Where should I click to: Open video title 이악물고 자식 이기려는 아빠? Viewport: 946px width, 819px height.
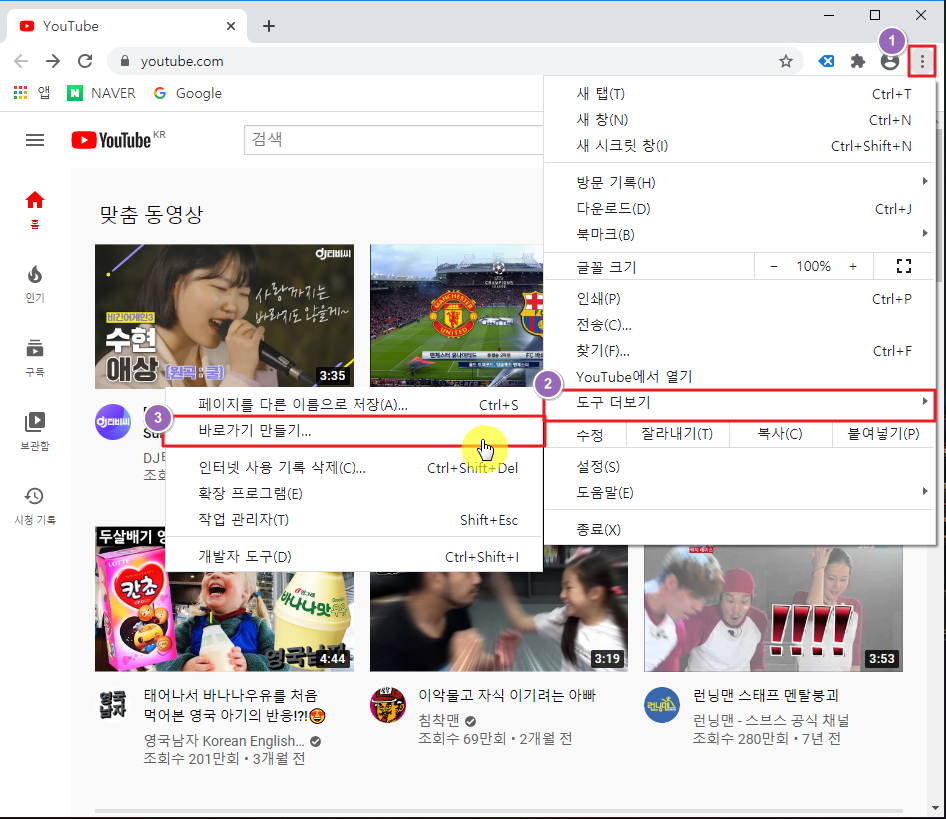(x=507, y=695)
